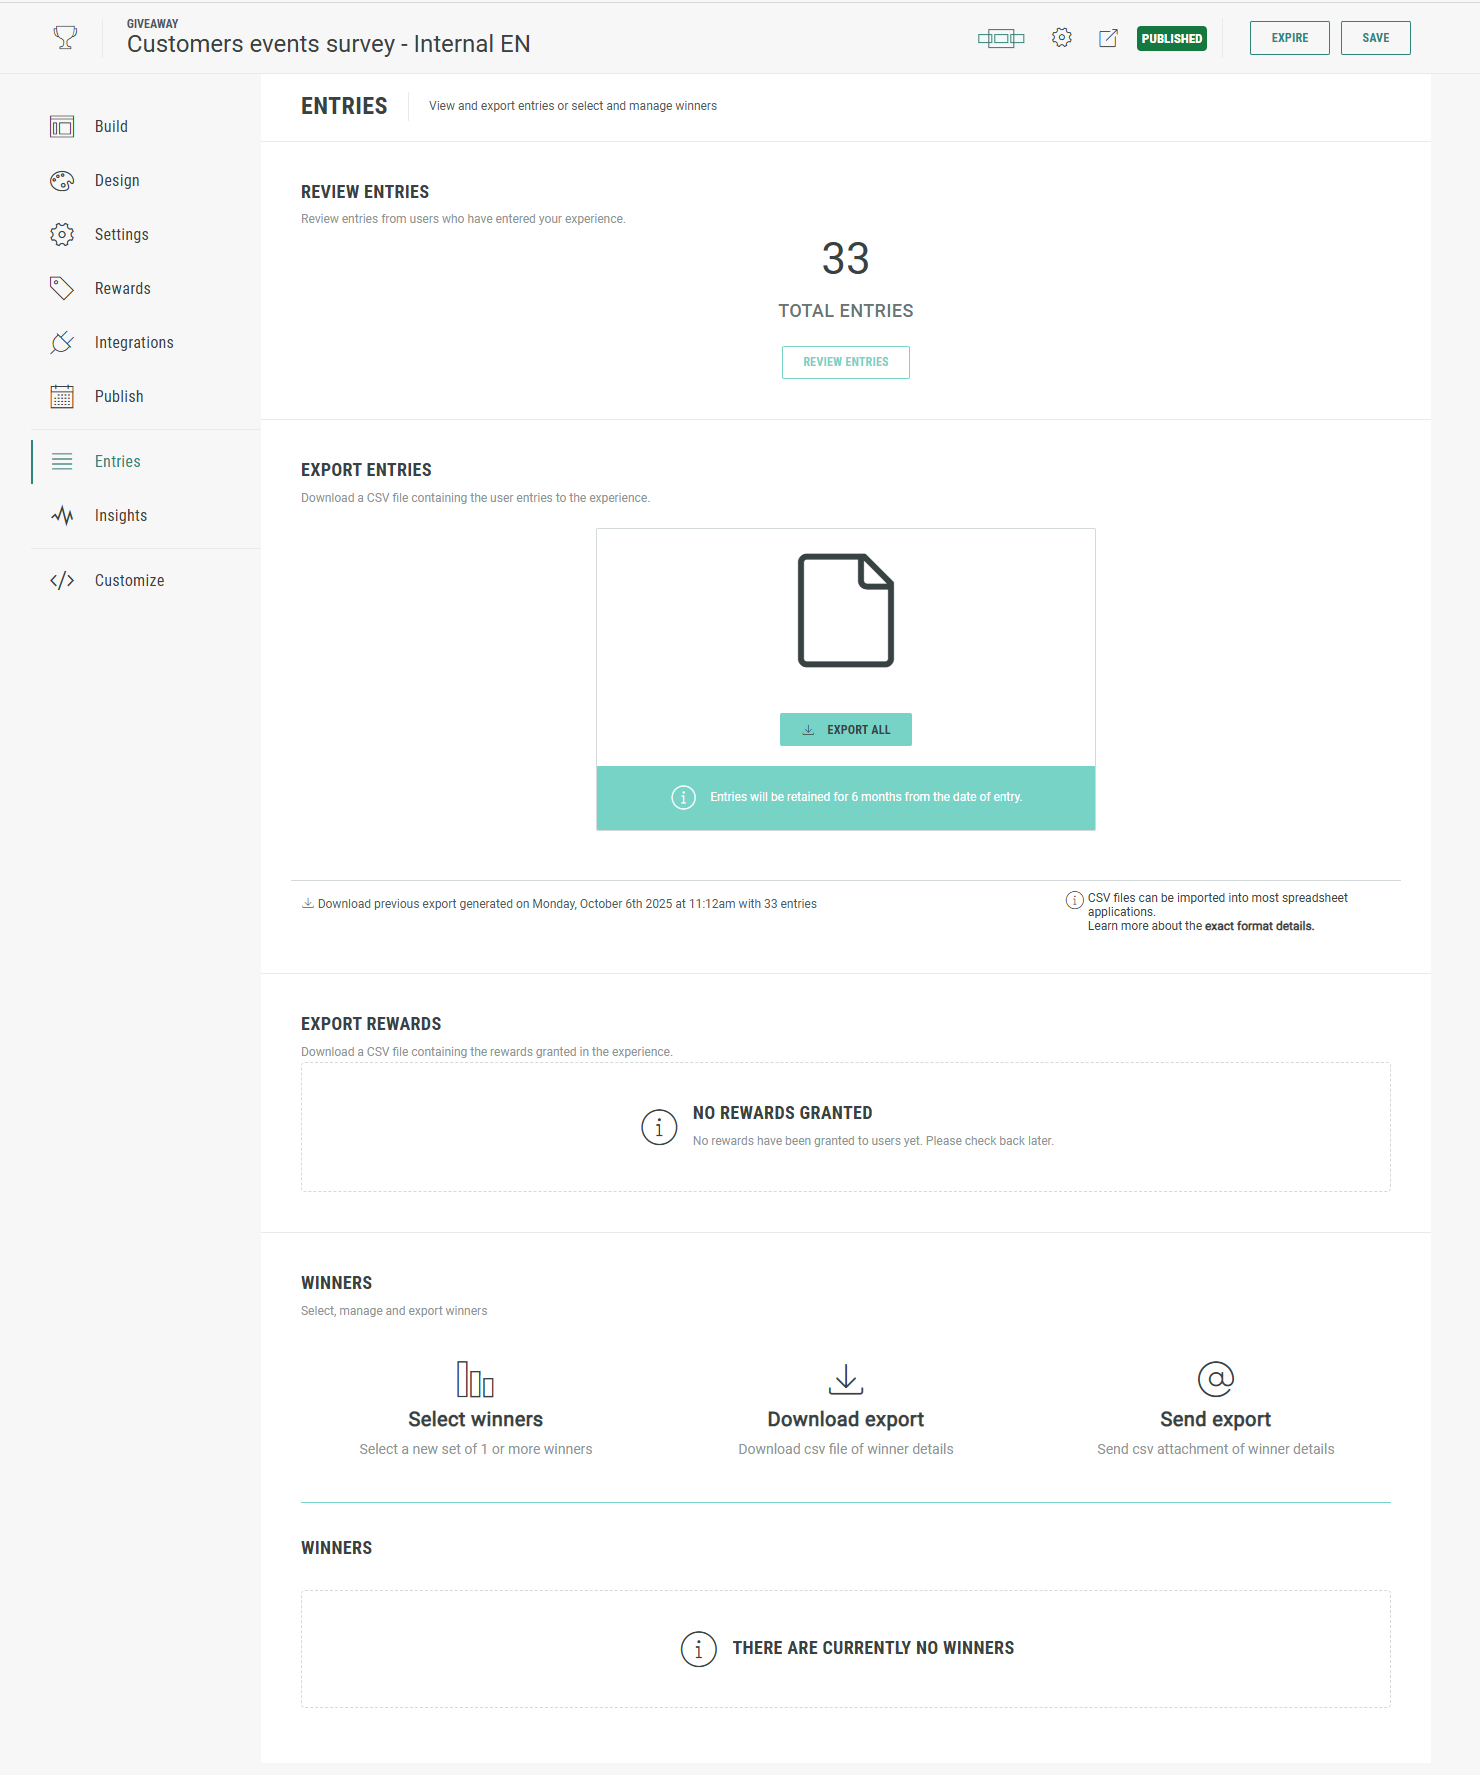The image size is (1480, 1775).
Task: Open the header settings gear icon
Action: tap(1061, 38)
